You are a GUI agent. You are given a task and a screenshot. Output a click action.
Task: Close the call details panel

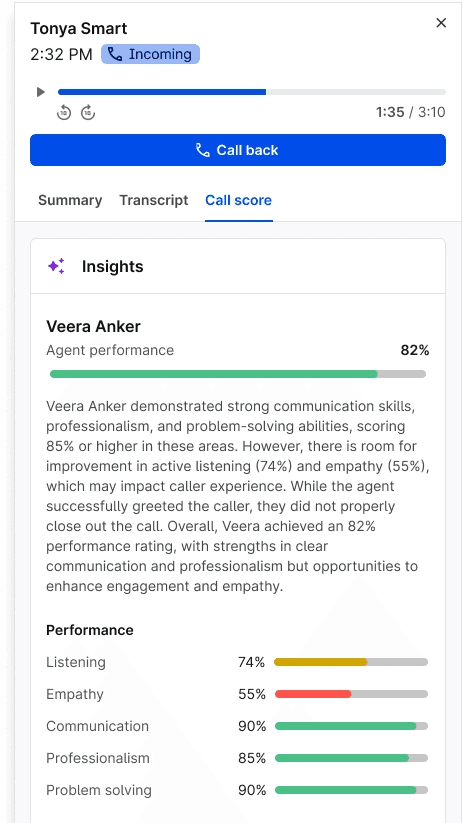441,23
